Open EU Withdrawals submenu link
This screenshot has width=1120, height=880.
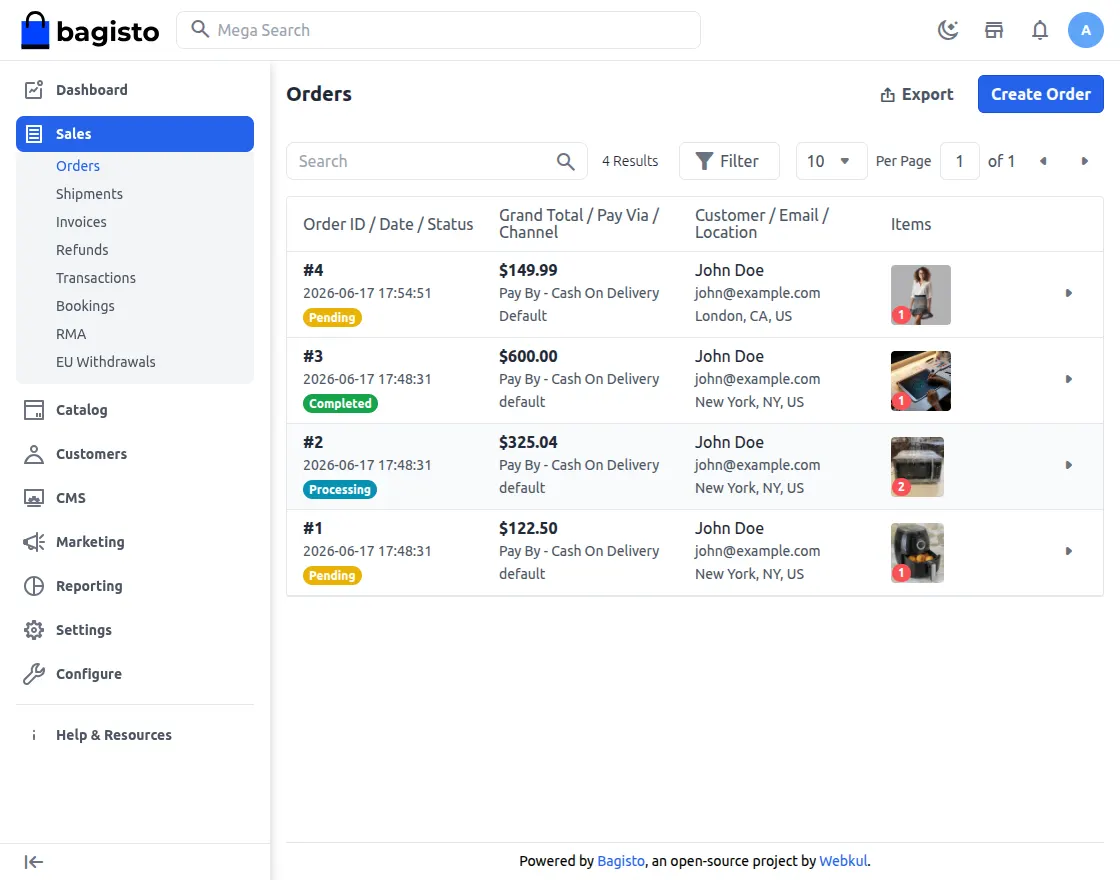[106, 362]
